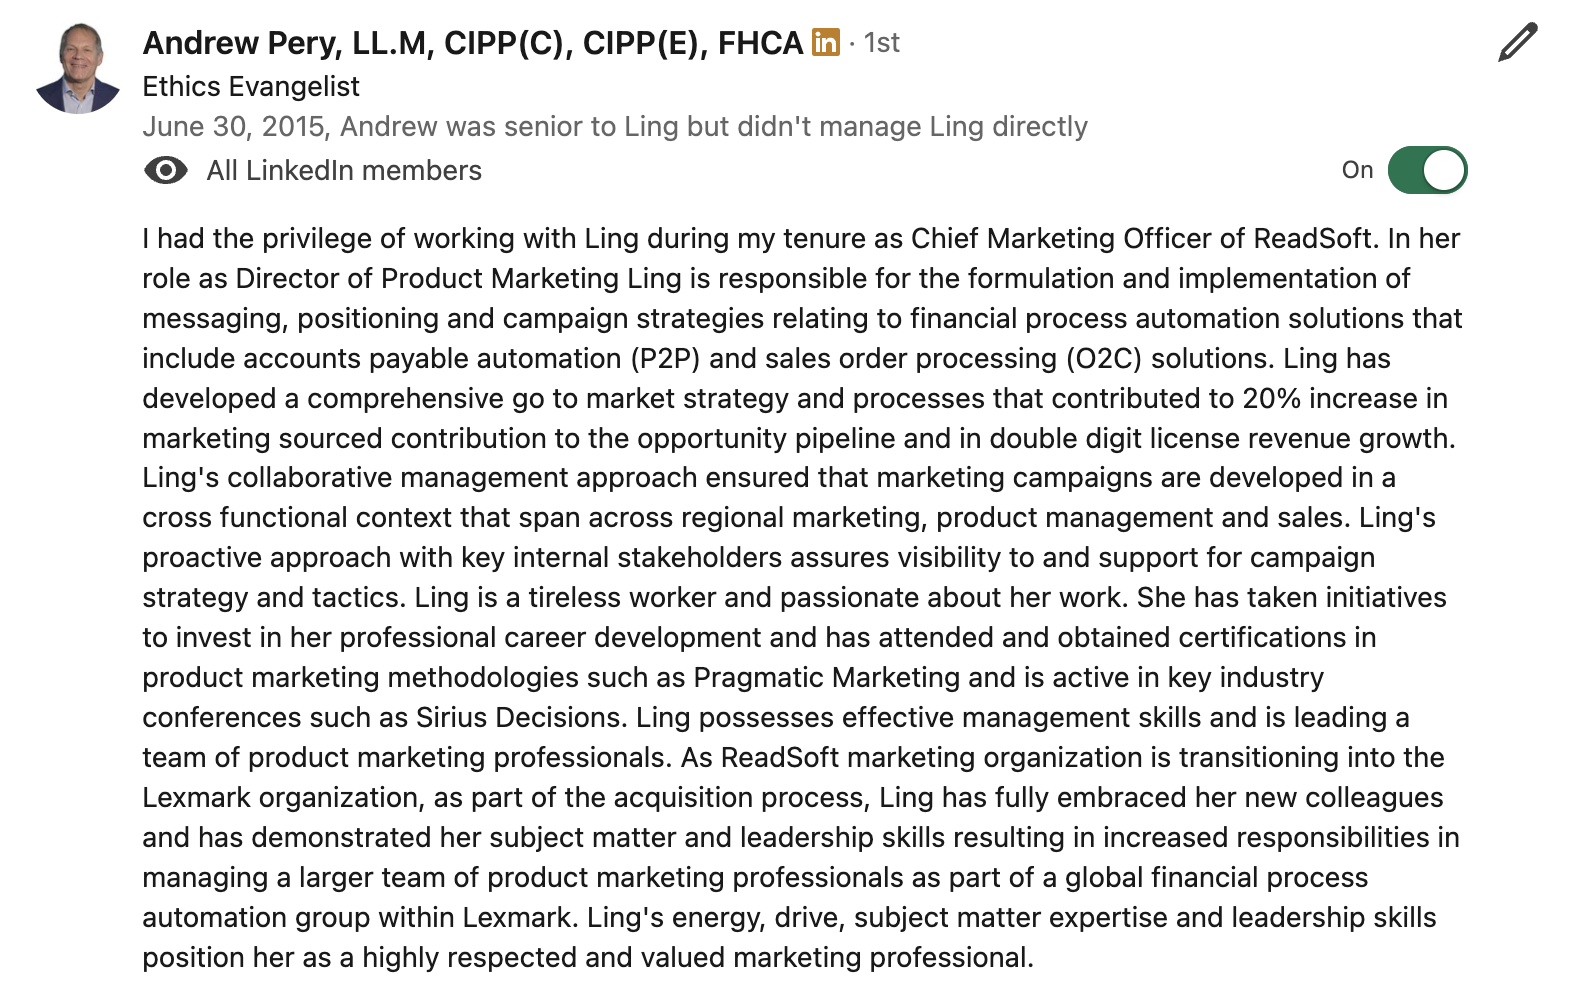Click the eye visibility icon
Image resolution: width=1580 pixels, height=986 pixels.
pyautogui.click(x=165, y=171)
